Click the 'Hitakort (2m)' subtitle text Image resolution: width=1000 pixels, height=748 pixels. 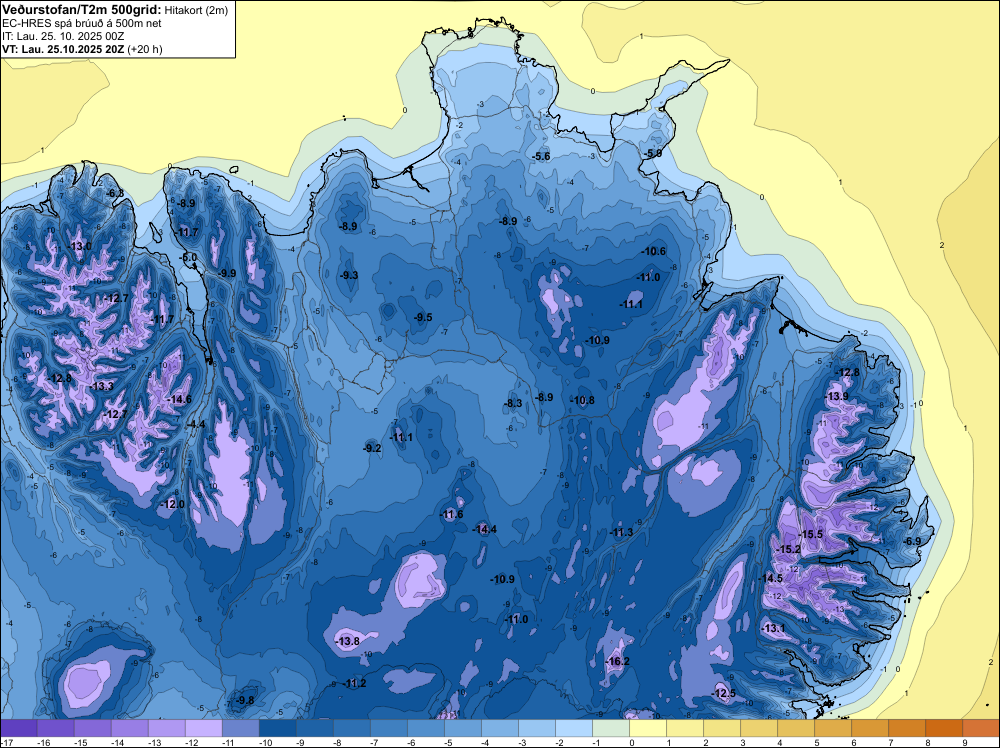click(x=196, y=10)
